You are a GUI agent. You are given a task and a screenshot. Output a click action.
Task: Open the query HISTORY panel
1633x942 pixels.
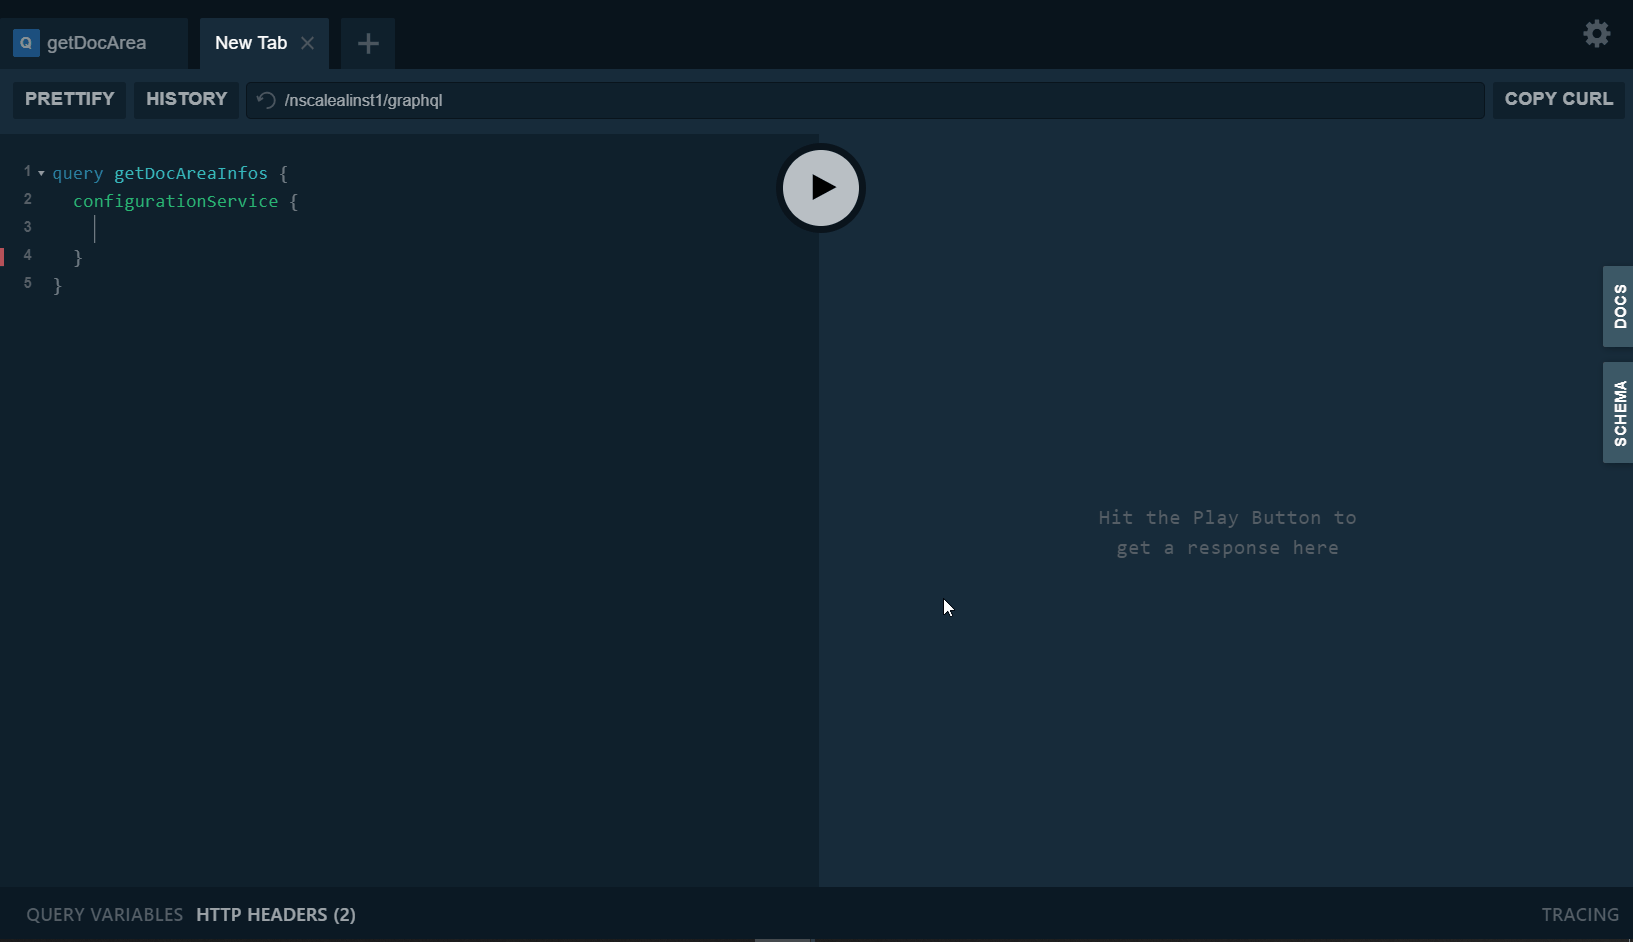(186, 99)
